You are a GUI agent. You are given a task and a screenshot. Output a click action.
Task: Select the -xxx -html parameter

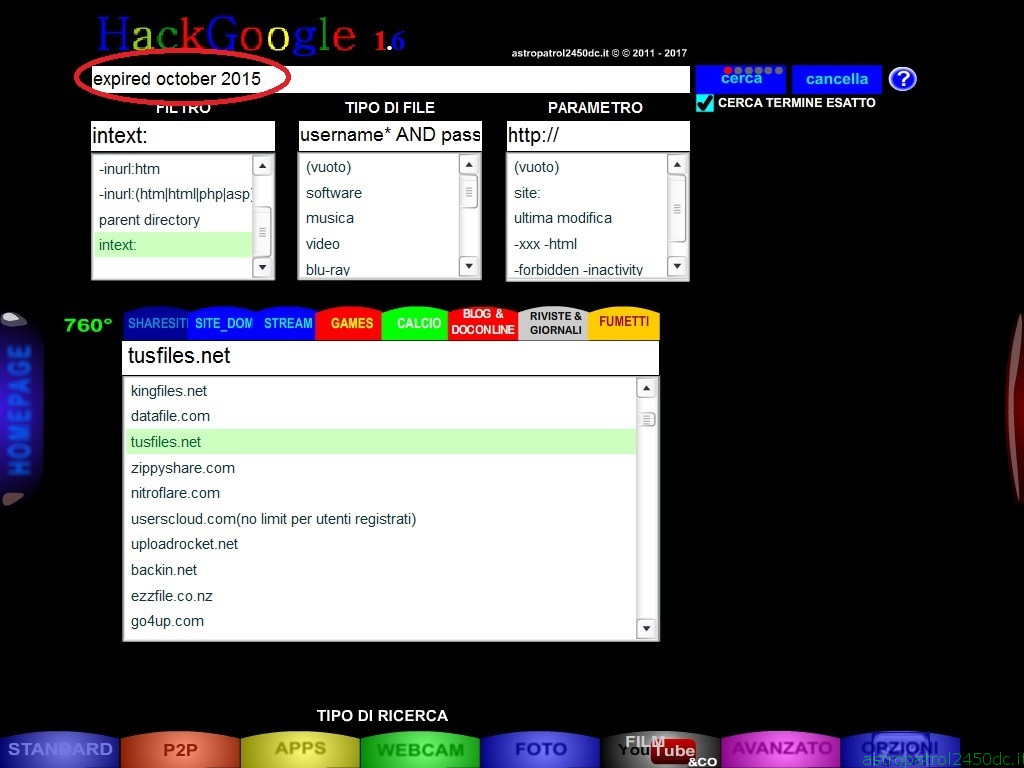(x=588, y=244)
